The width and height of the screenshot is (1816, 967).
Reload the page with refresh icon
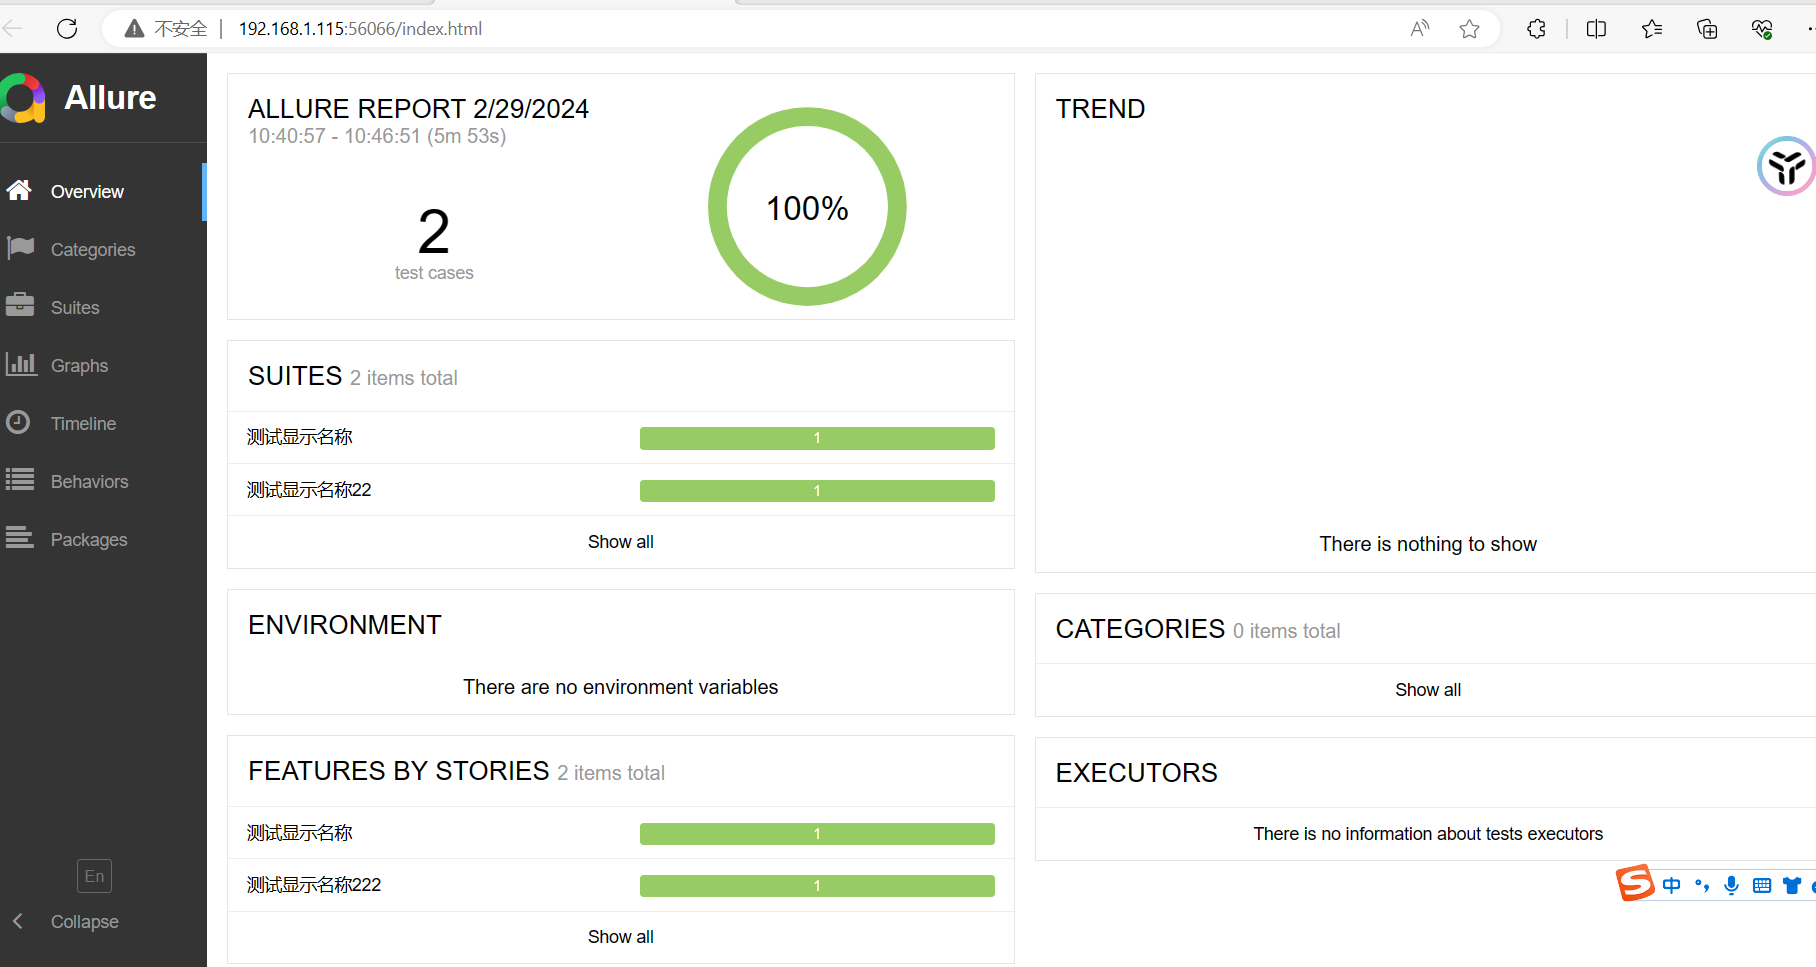pos(67,29)
